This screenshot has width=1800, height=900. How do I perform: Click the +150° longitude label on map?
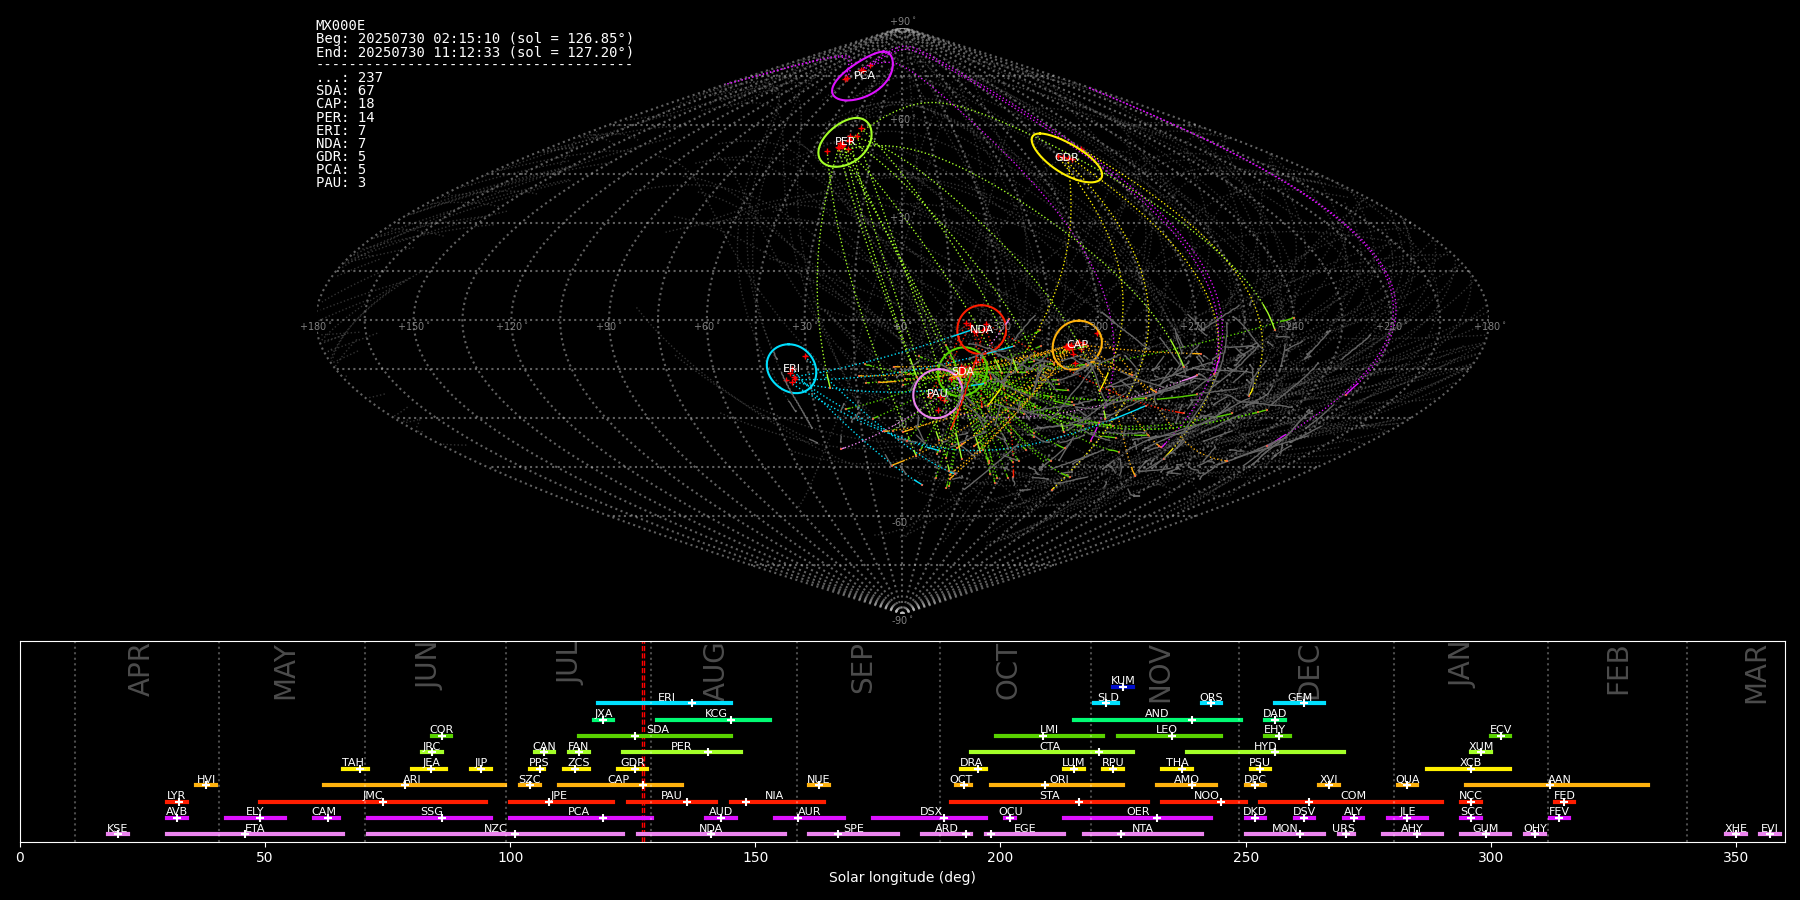coord(411,327)
